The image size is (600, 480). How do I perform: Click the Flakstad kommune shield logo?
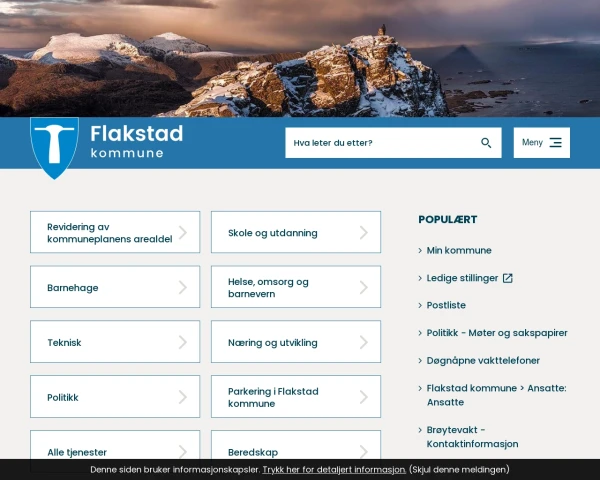[x=54, y=148]
